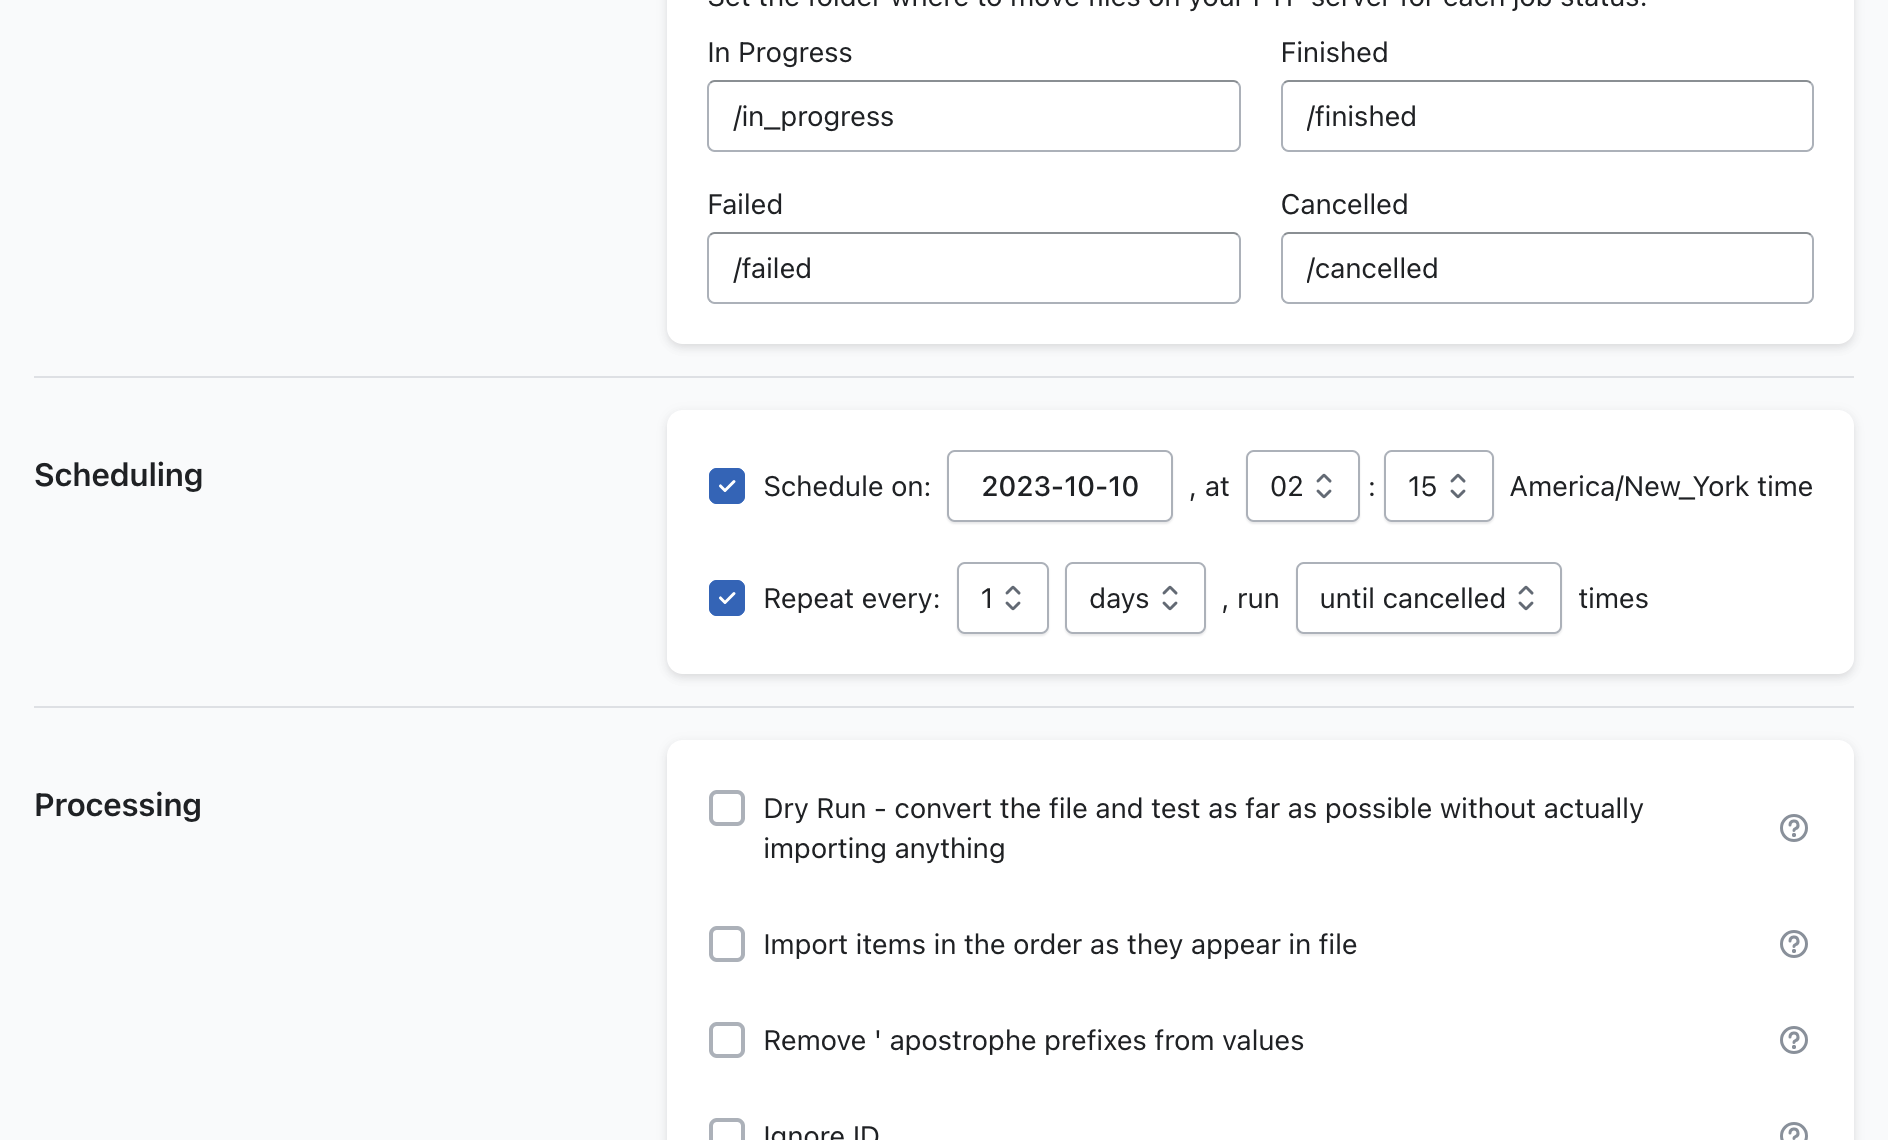The image size is (1888, 1140).
Task: Open help for Dry Run option
Action: [x=1793, y=828]
